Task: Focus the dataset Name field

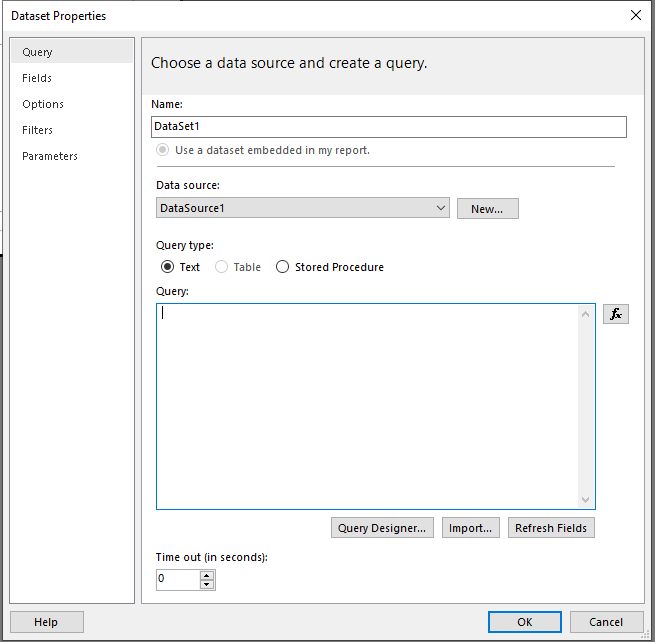Action: [388, 127]
